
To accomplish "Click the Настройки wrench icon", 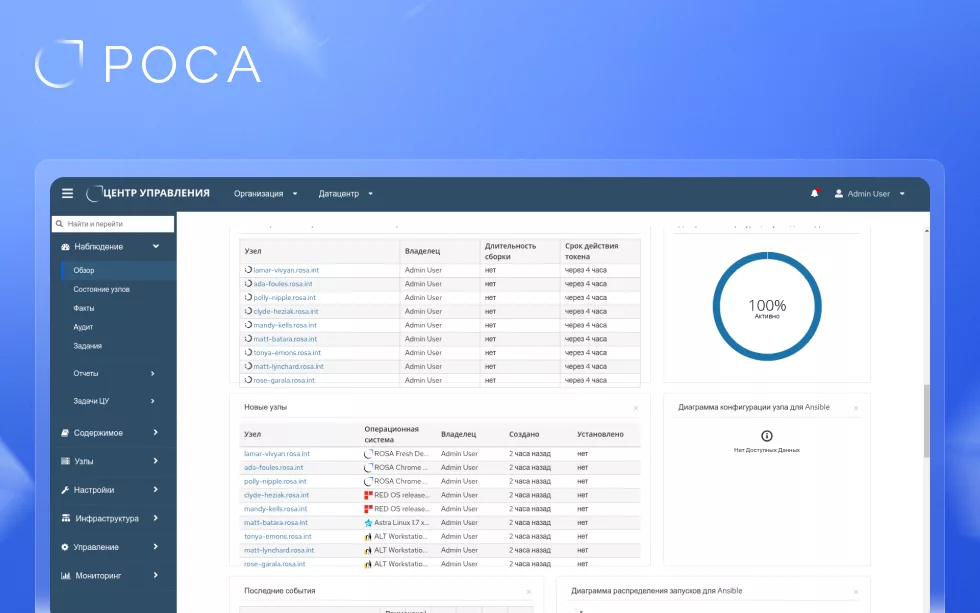I will tap(65, 490).
